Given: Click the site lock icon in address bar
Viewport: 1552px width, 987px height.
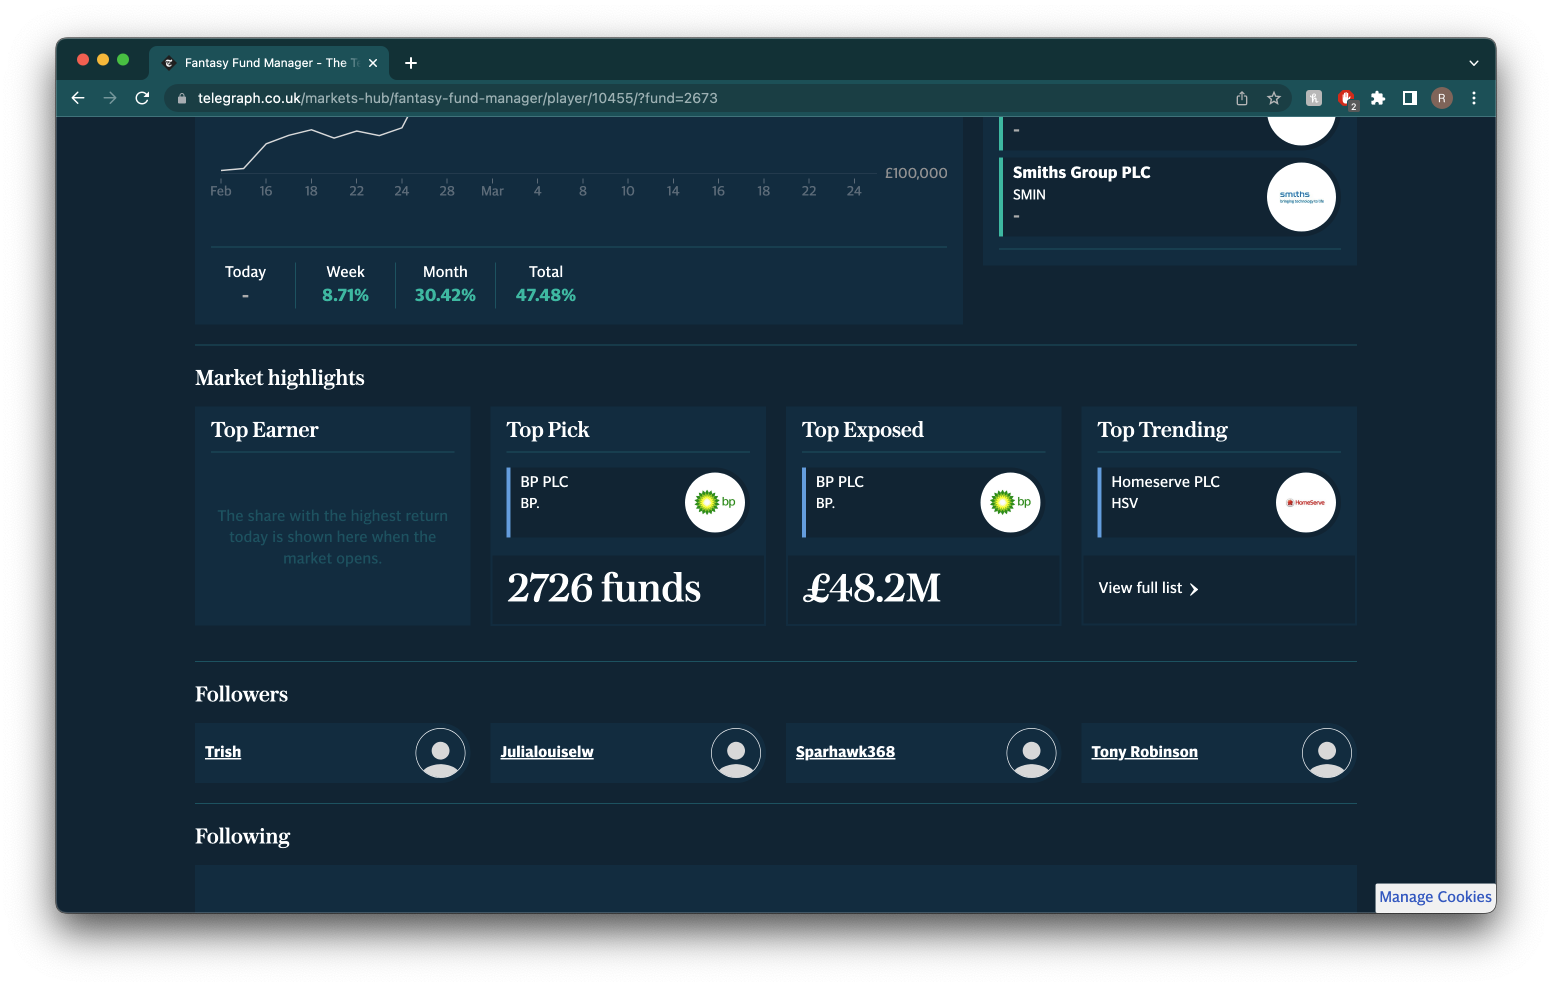Looking at the screenshot, I should (181, 98).
